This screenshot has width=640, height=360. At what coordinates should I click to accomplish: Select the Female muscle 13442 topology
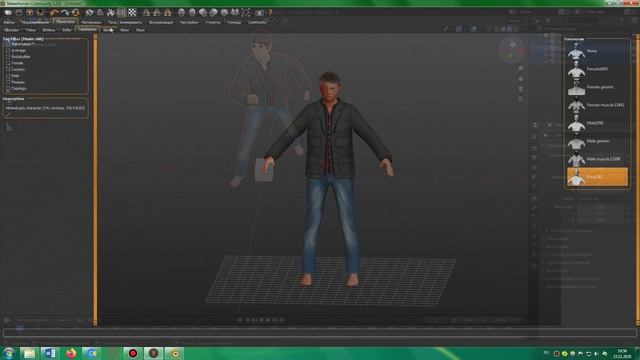coord(598,105)
